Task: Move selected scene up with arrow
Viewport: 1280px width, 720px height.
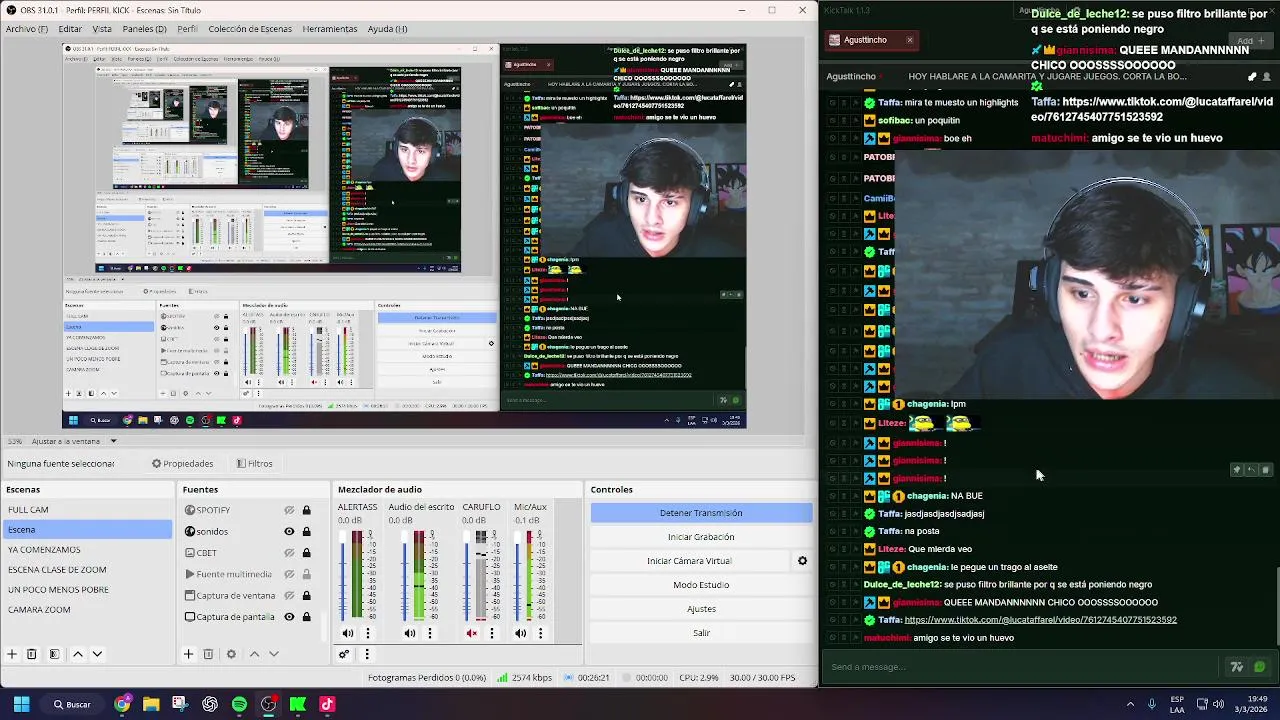Action: [77, 654]
